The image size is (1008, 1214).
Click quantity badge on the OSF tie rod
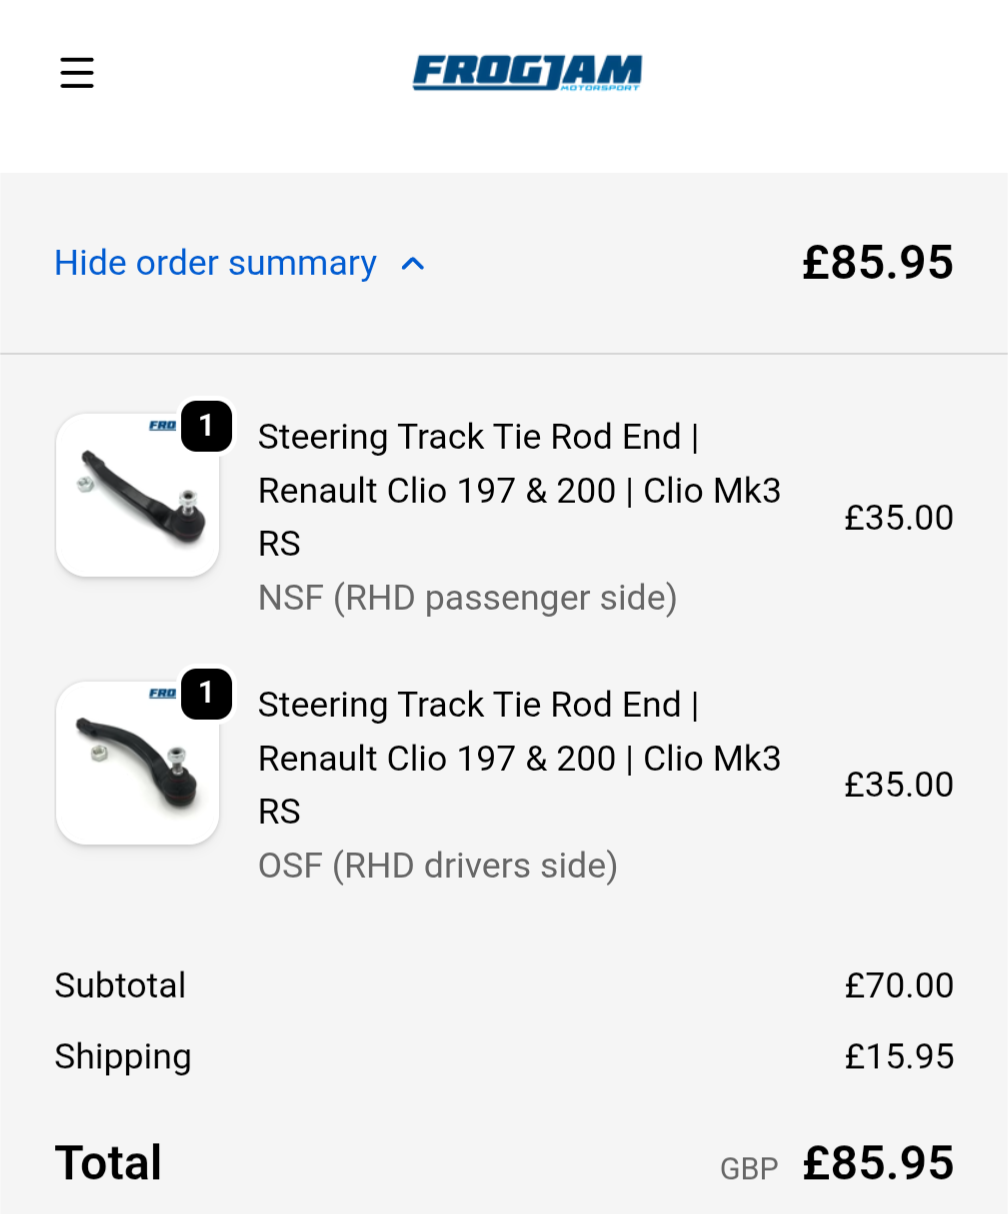[x=207, y=694]
